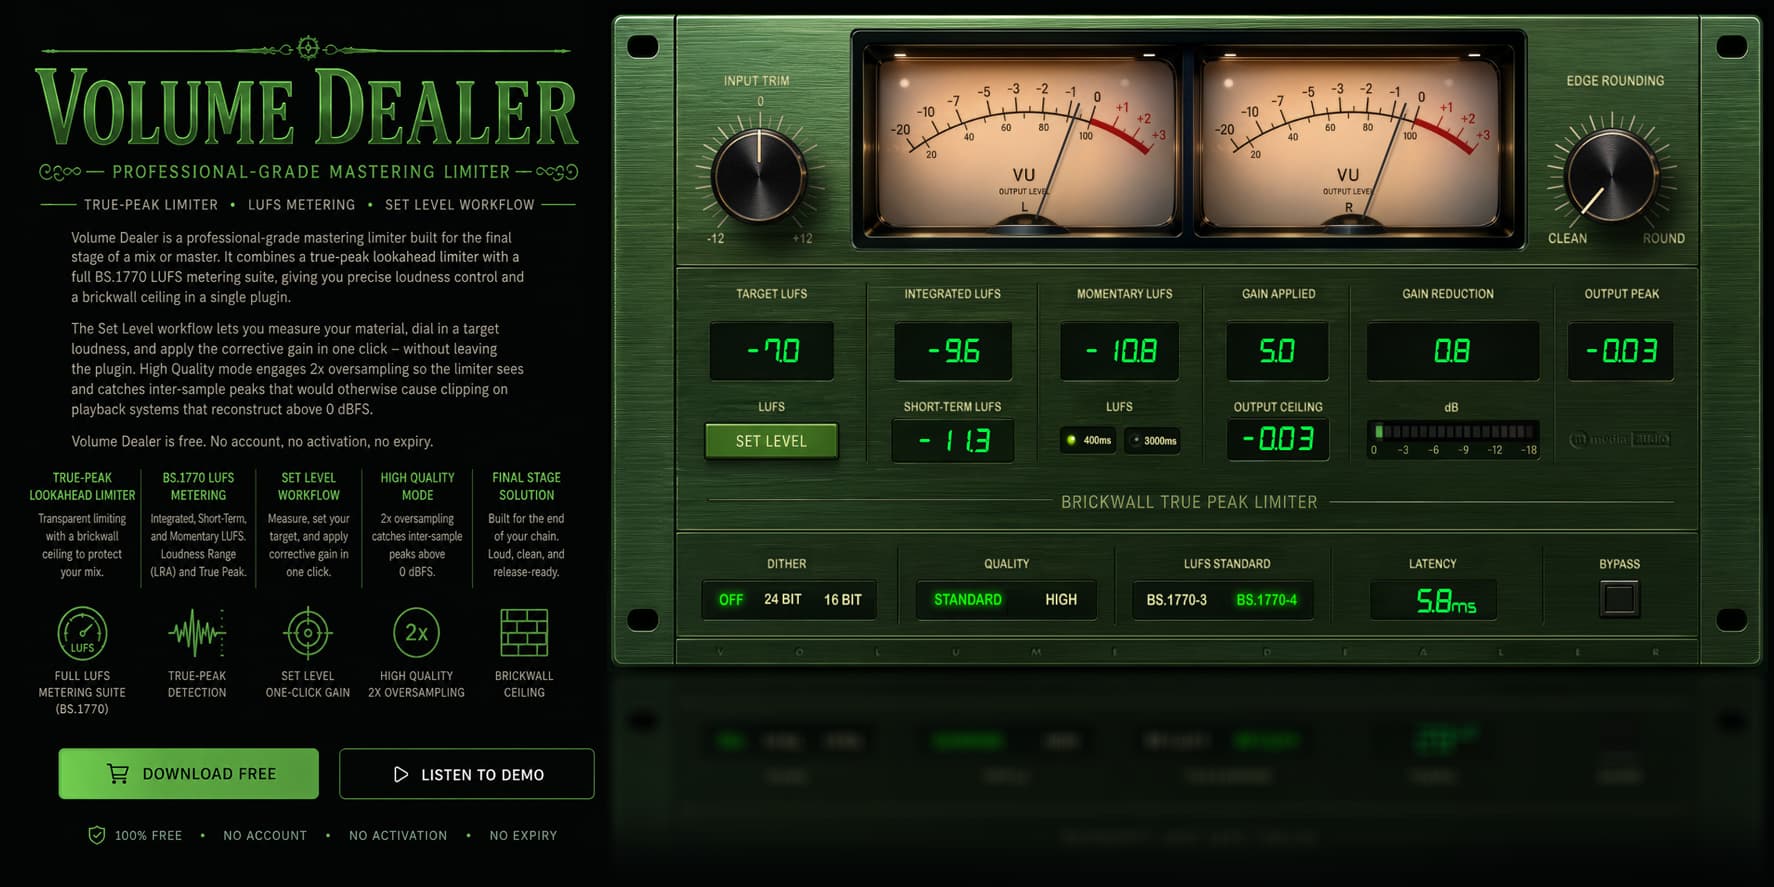Click the CLEAN label under Edge Rounding
Viewport: 1774px width, 887px height.
(1567, 238)
